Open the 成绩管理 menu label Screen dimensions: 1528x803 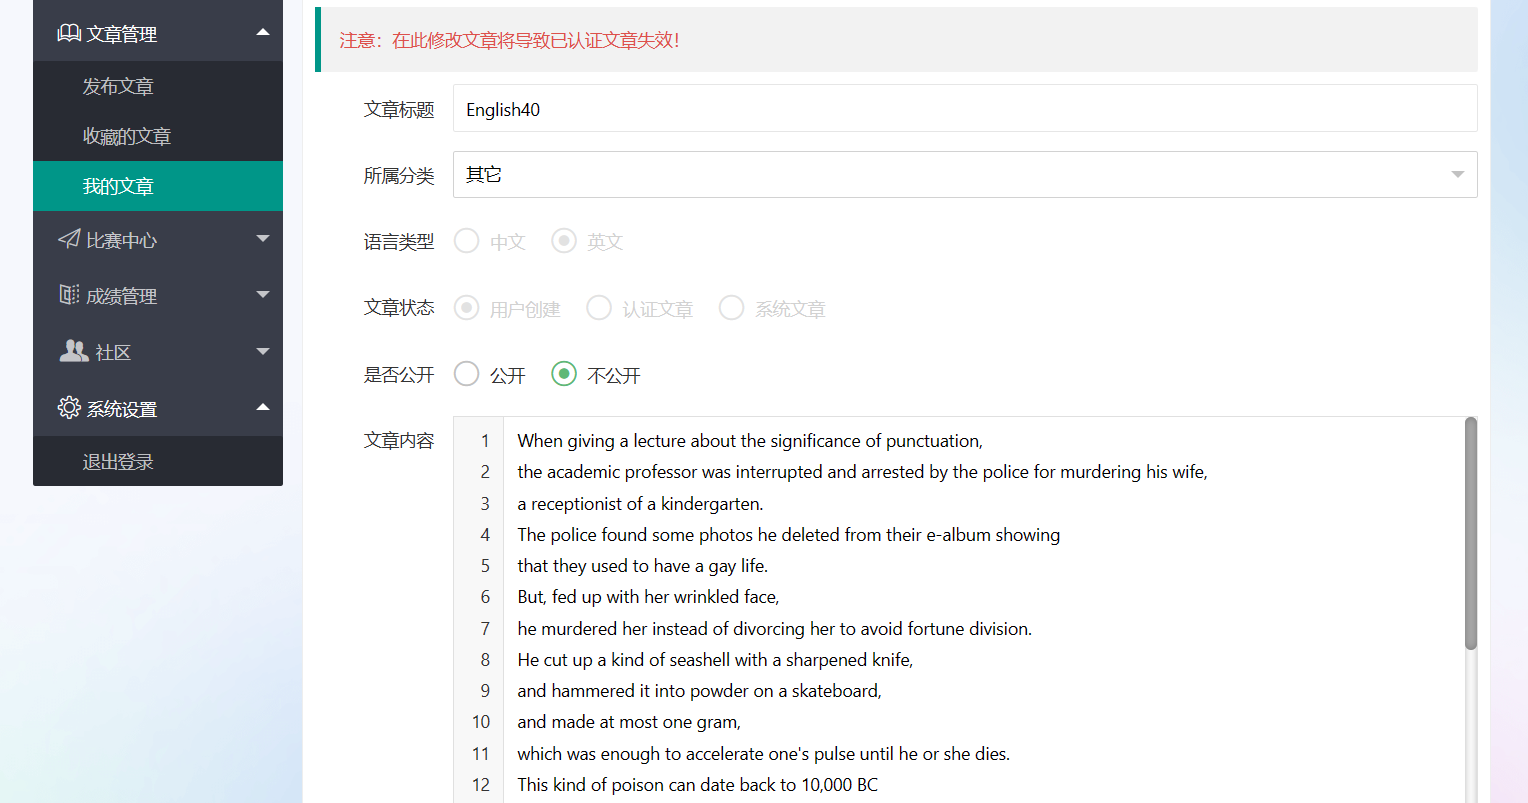121,296
